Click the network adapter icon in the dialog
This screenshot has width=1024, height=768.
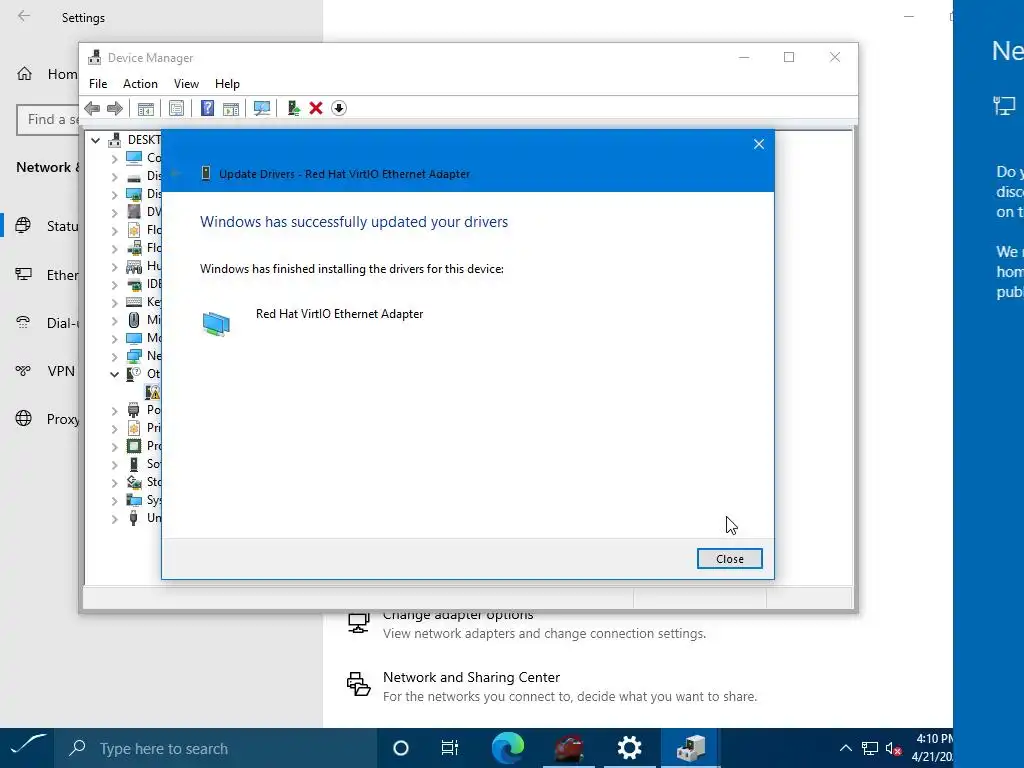pyautogui.click(x=216, y=323)
